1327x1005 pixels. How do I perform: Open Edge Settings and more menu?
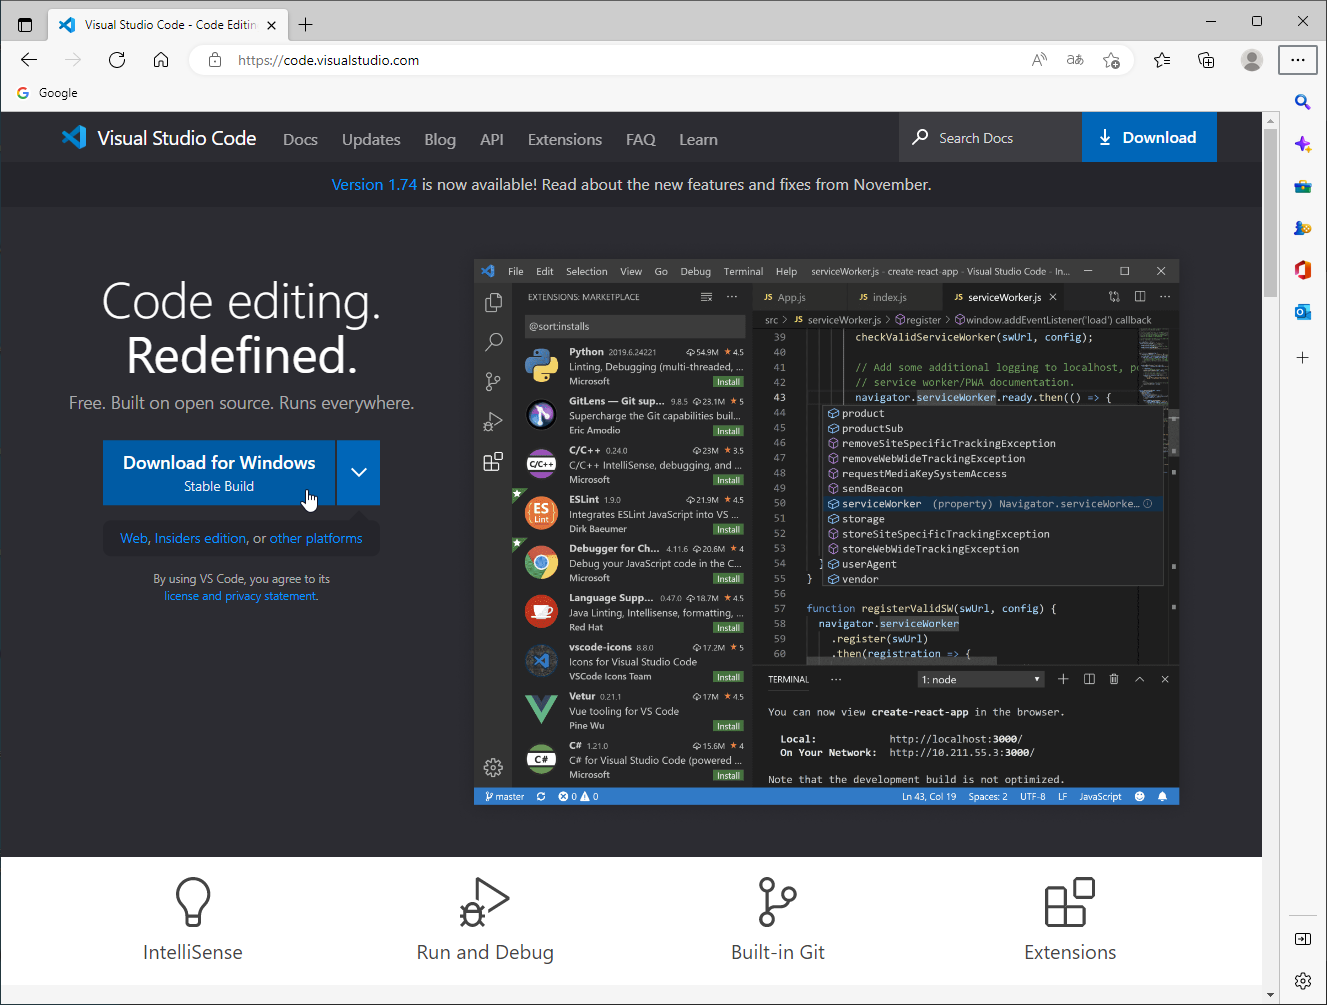pos(1297,60)
